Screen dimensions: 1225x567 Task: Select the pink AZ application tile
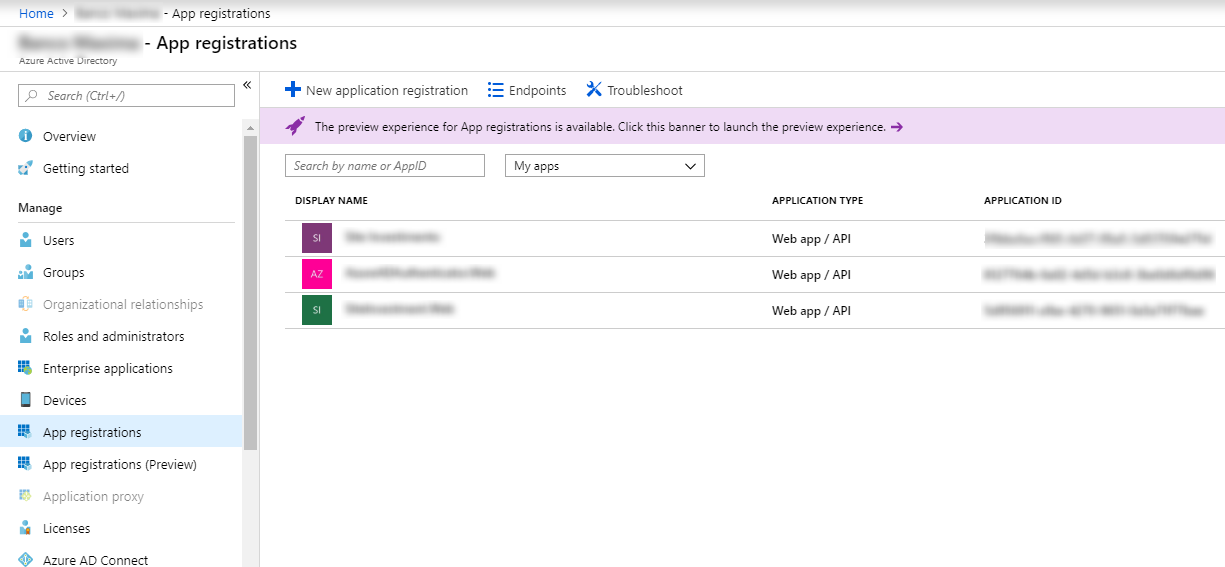(x=316, y=274)
